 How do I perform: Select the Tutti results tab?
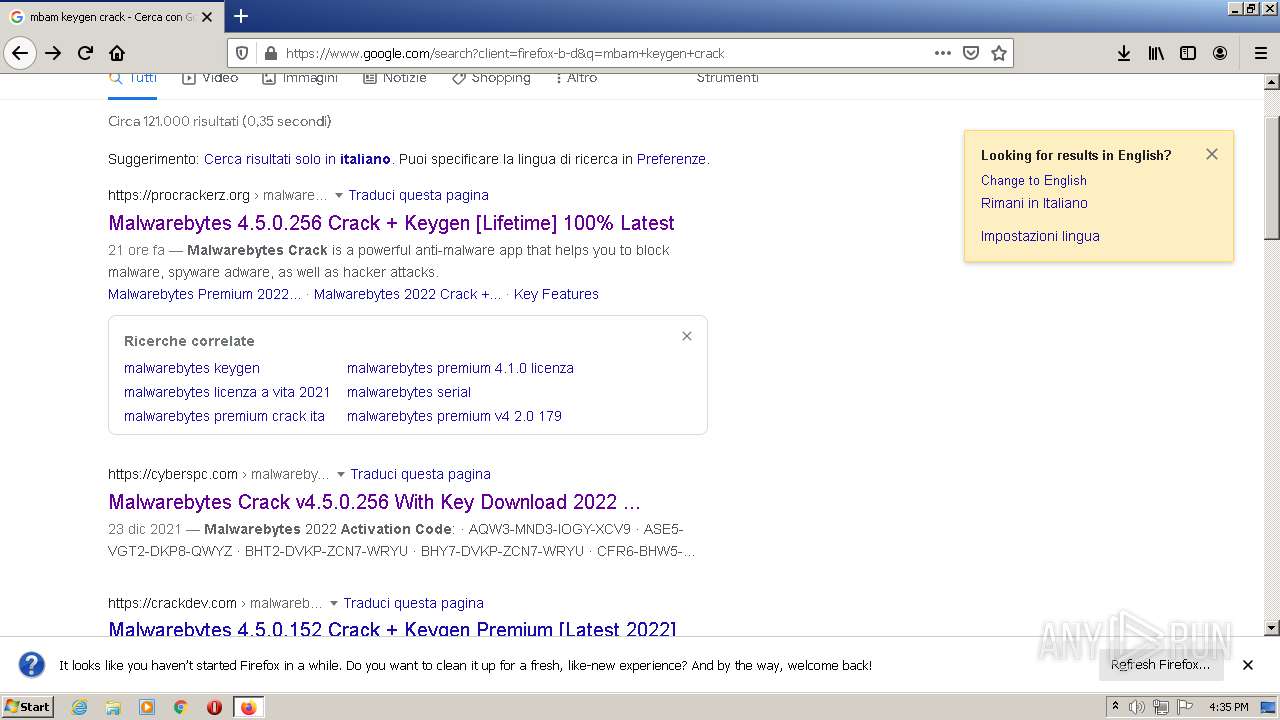point(133,78)
